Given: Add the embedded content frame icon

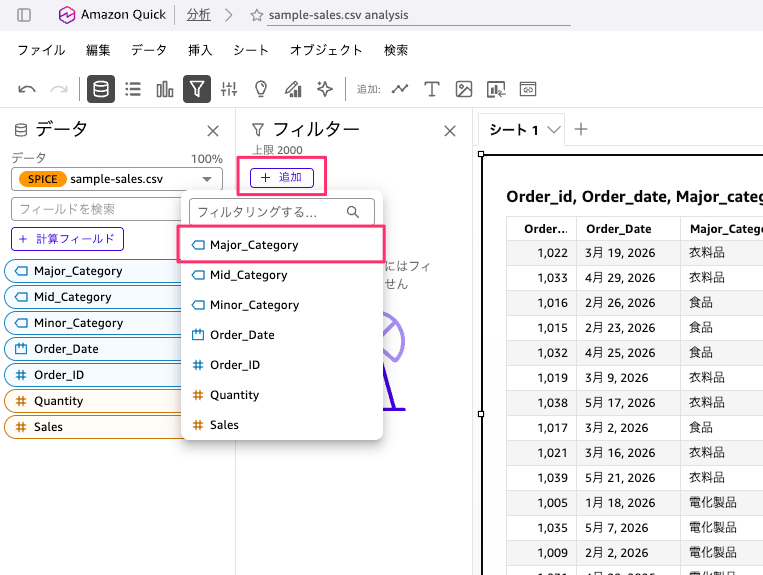Looking at the screenshot, I should click(528, 89).
